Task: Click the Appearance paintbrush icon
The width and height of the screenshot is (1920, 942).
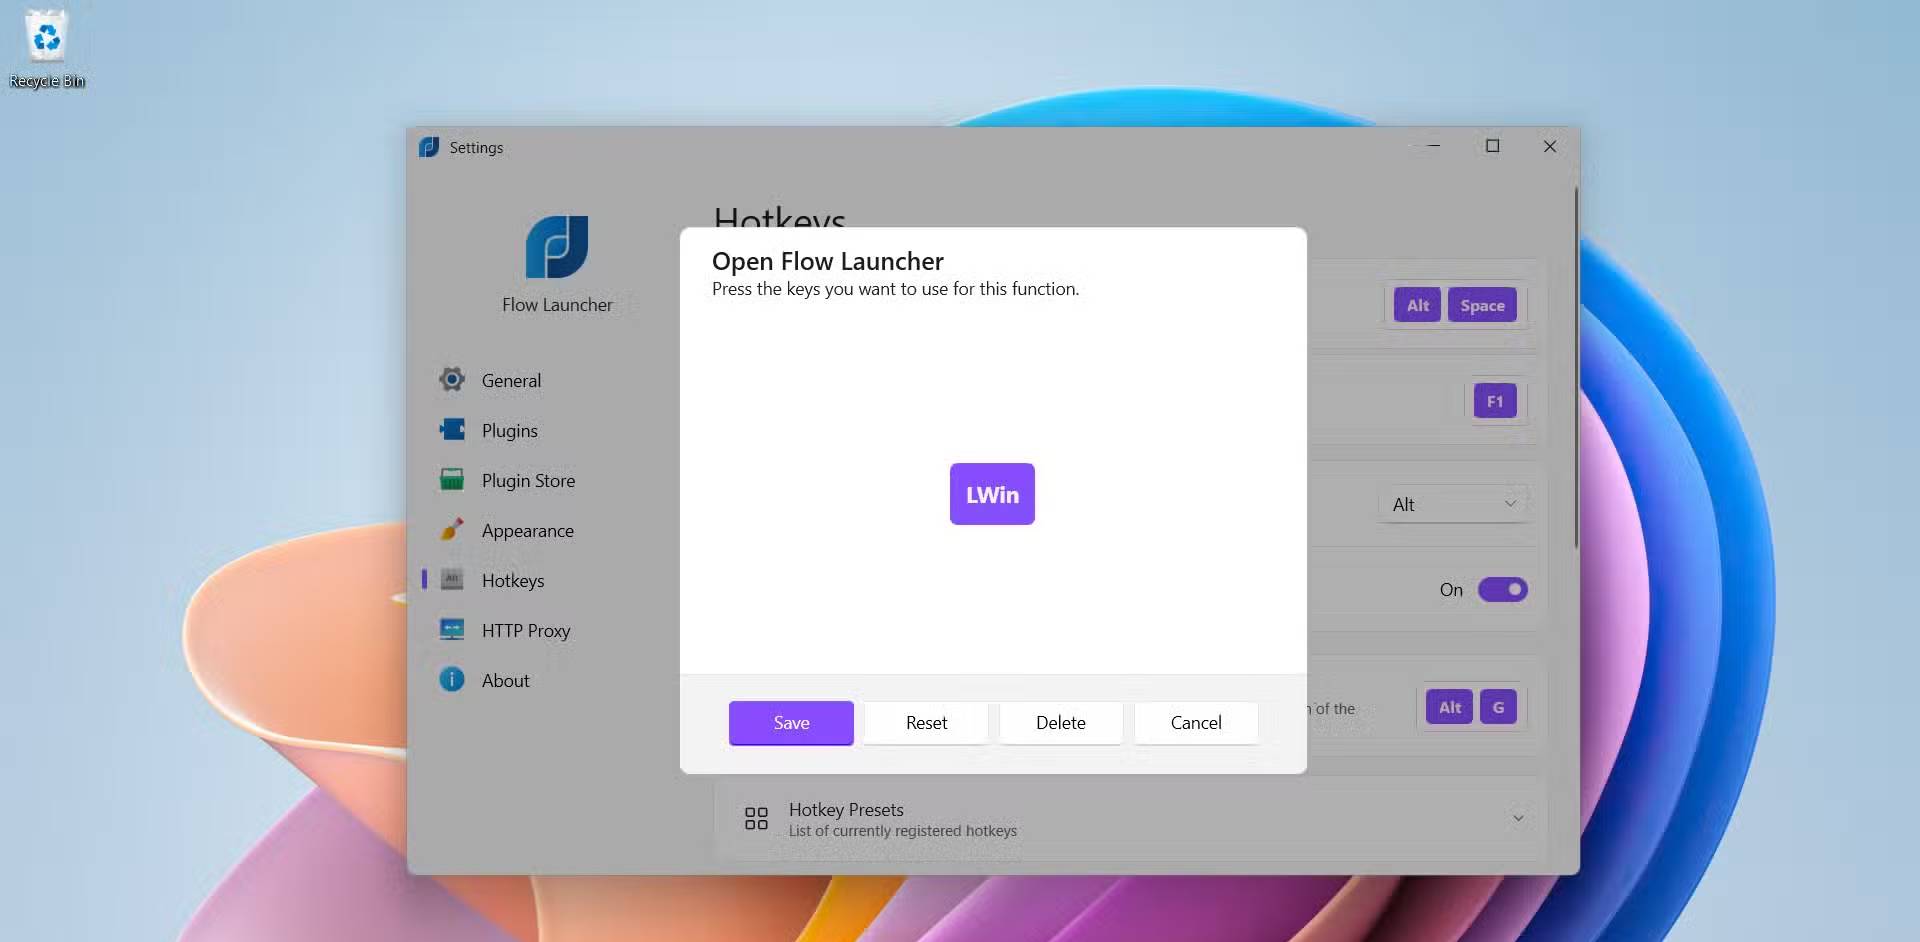Action: coord(452,530)
